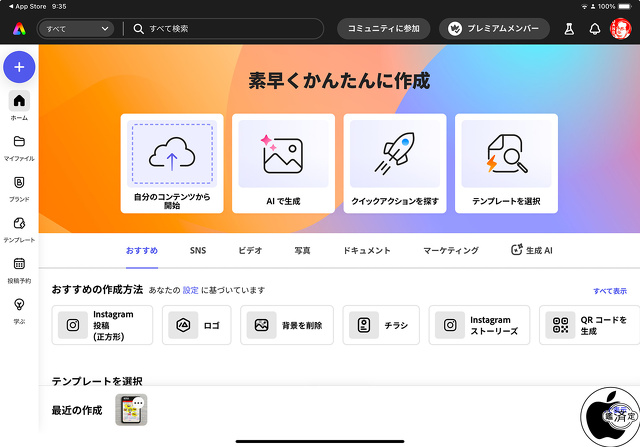Open 投稿予約 calendar in the sidebar
The height and width of the screenshot is (447, 640).
point(19,270)
